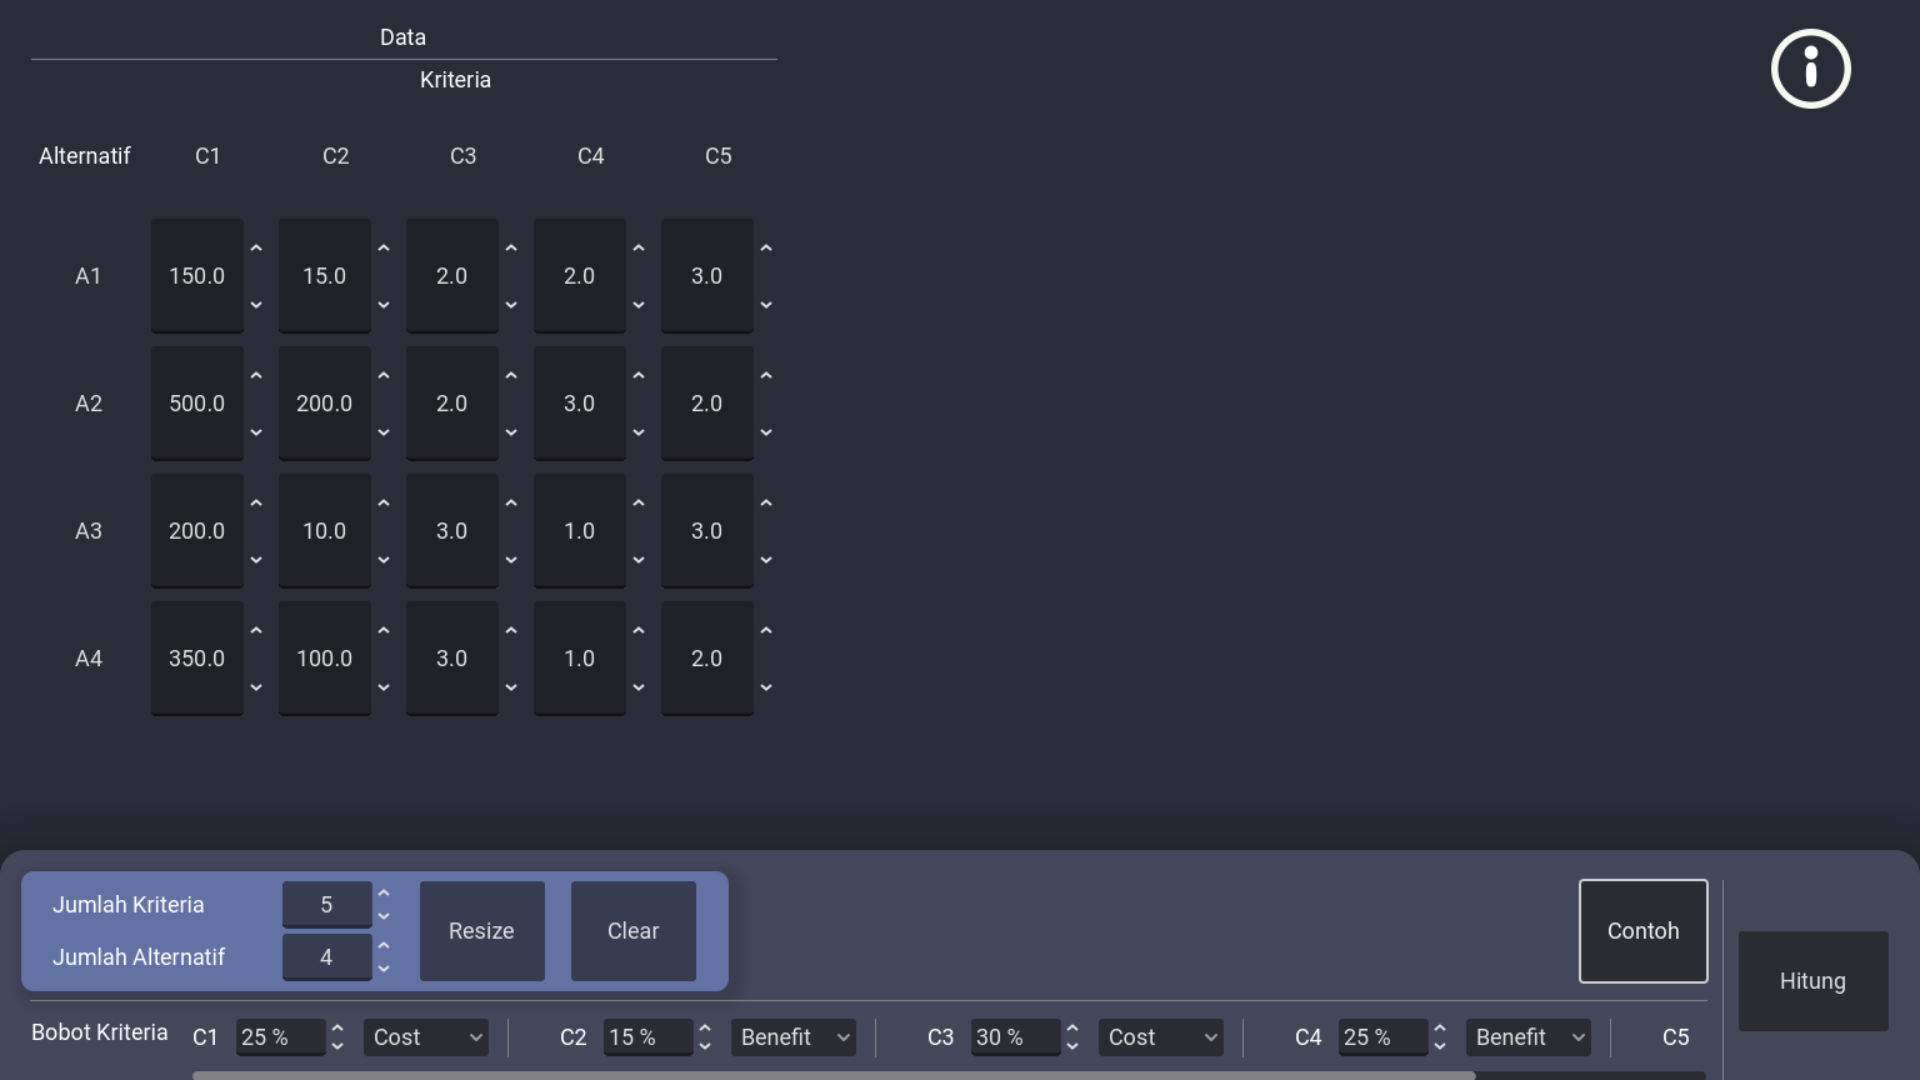
Task: Increase A4 C1 value with up arrow
Action: click(256, 631)
